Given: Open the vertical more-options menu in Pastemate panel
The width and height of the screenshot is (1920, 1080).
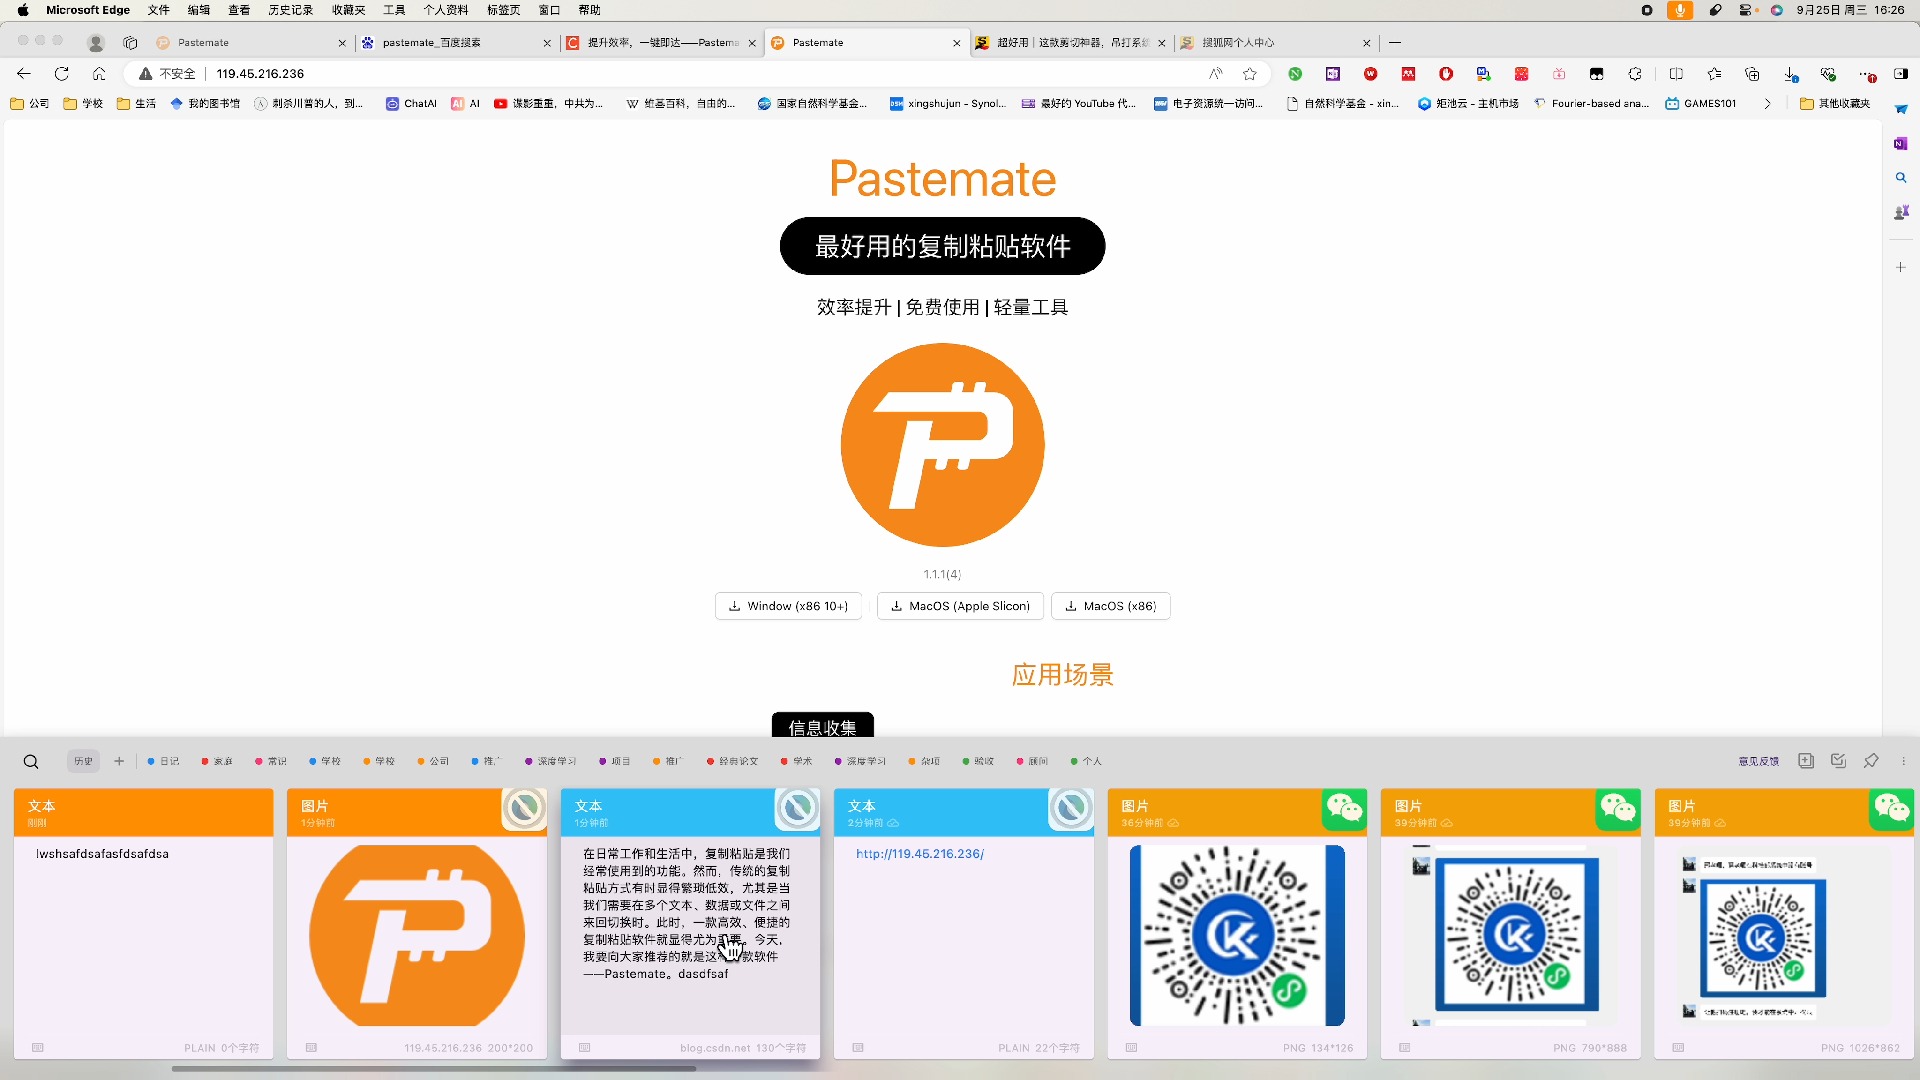Looking at the screenshot, I should [x=1904, y=761].
